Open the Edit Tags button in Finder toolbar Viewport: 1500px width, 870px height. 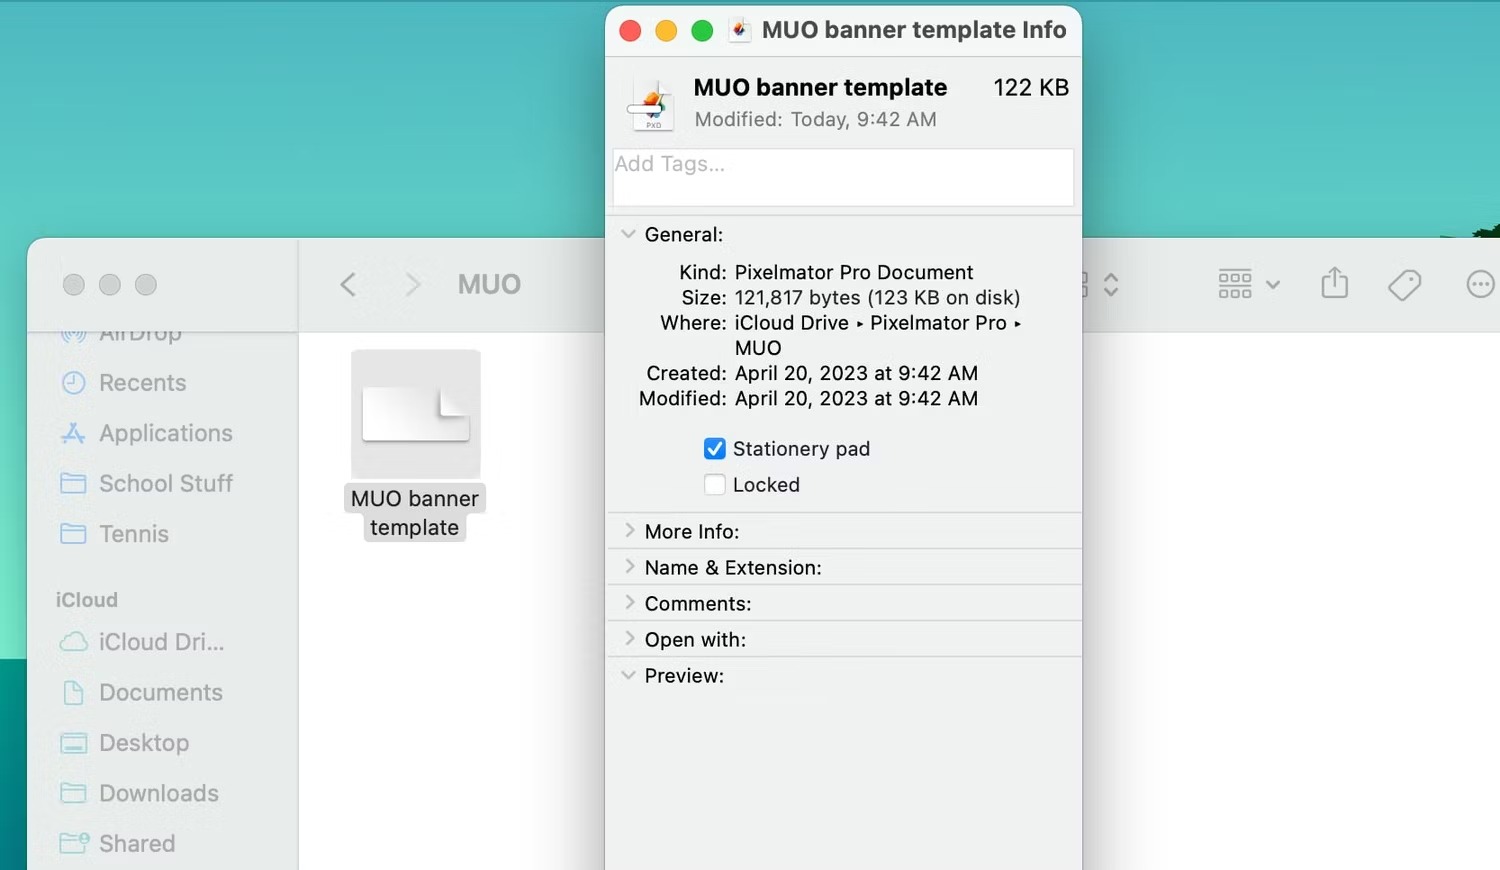1404,285
